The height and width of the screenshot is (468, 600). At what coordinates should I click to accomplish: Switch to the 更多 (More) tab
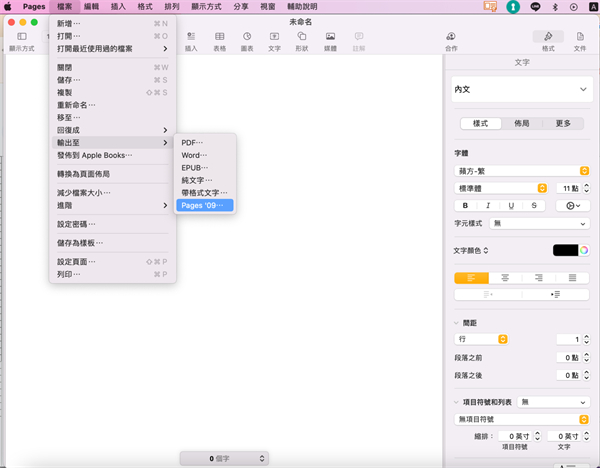(562, 123)
